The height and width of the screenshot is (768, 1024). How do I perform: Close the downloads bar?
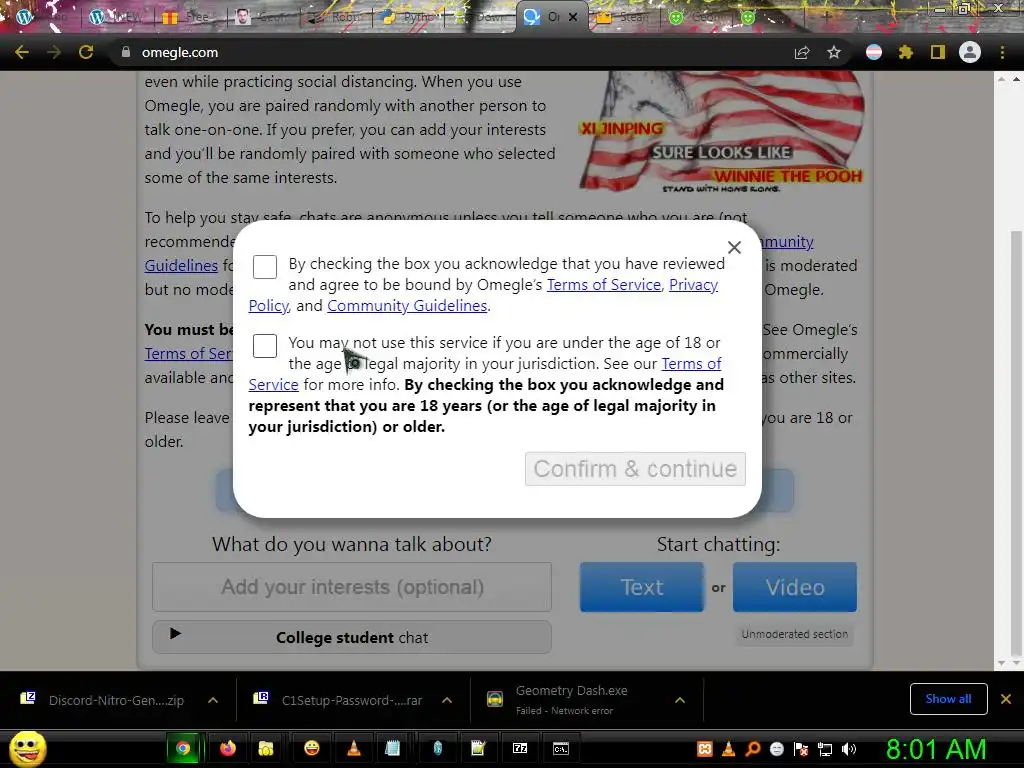(x=1006, y=699)
